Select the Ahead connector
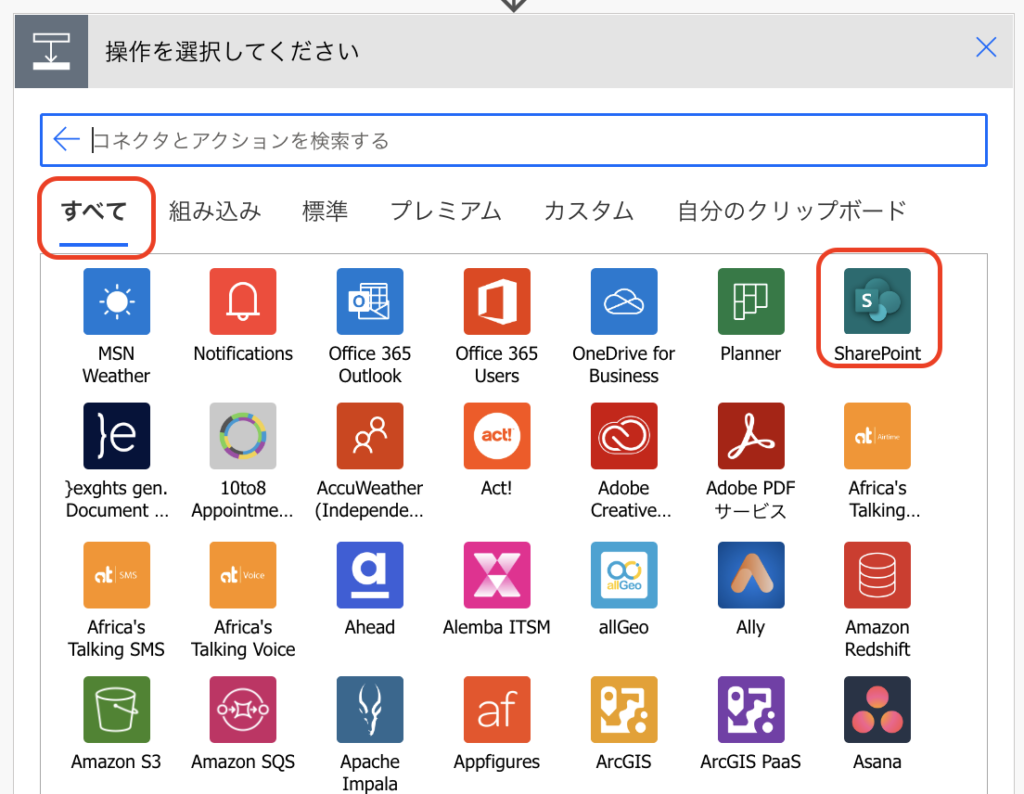Viewport: 1024px width, 794px height. click(x=370, y=575)
